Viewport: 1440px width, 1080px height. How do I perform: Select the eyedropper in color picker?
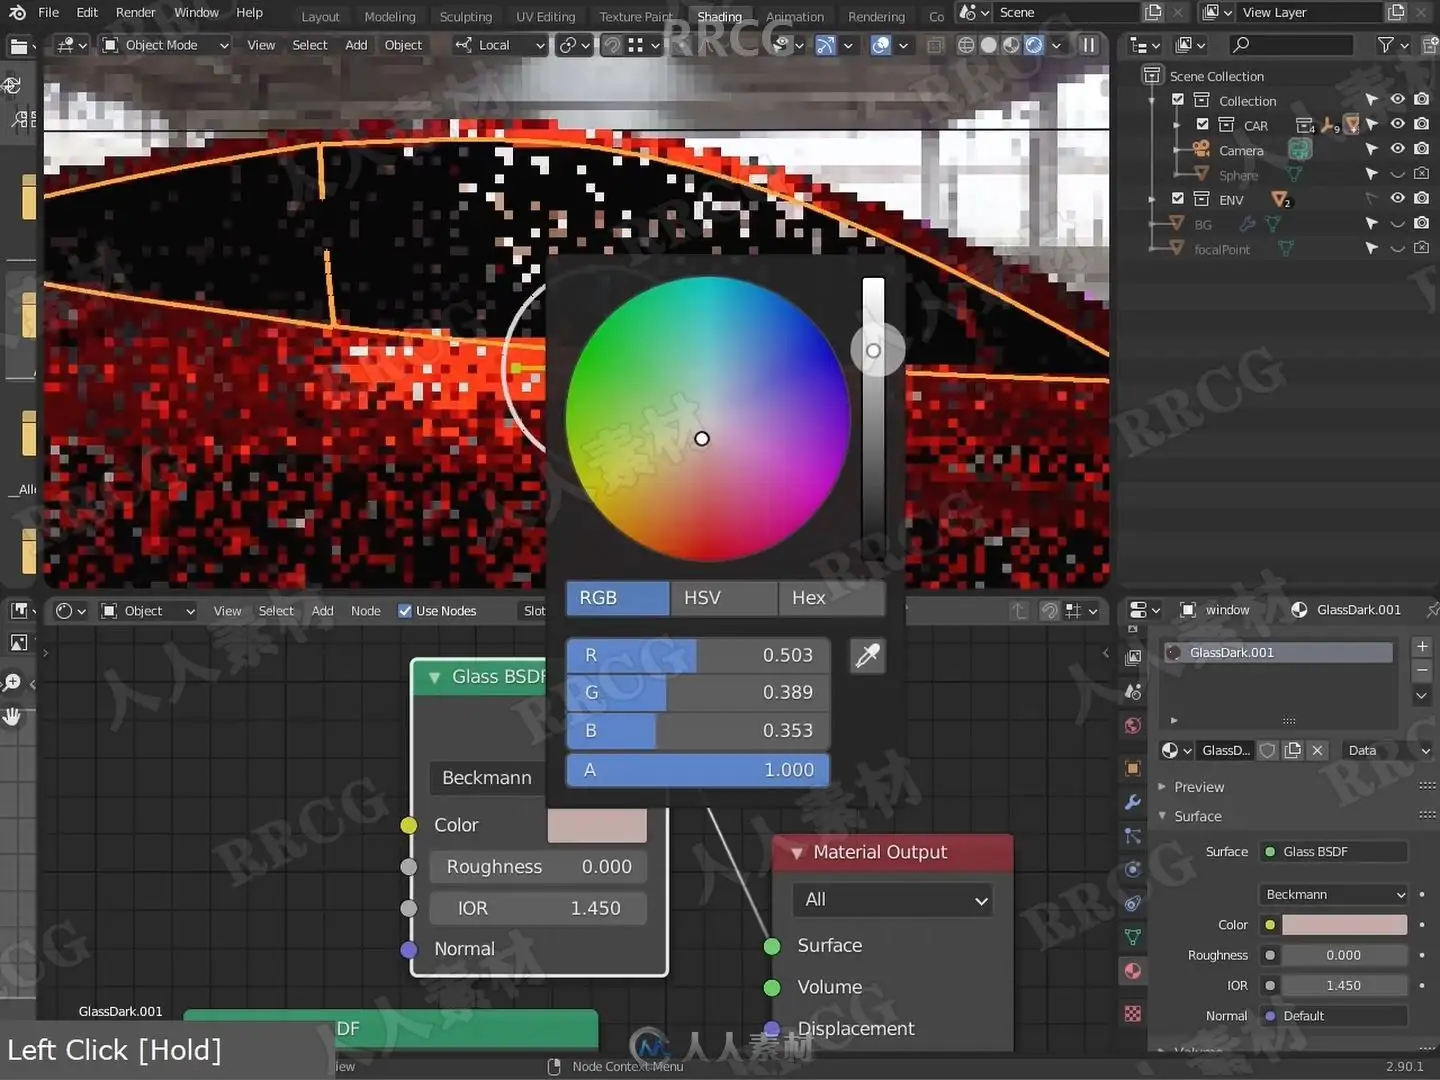click(867, 656)
